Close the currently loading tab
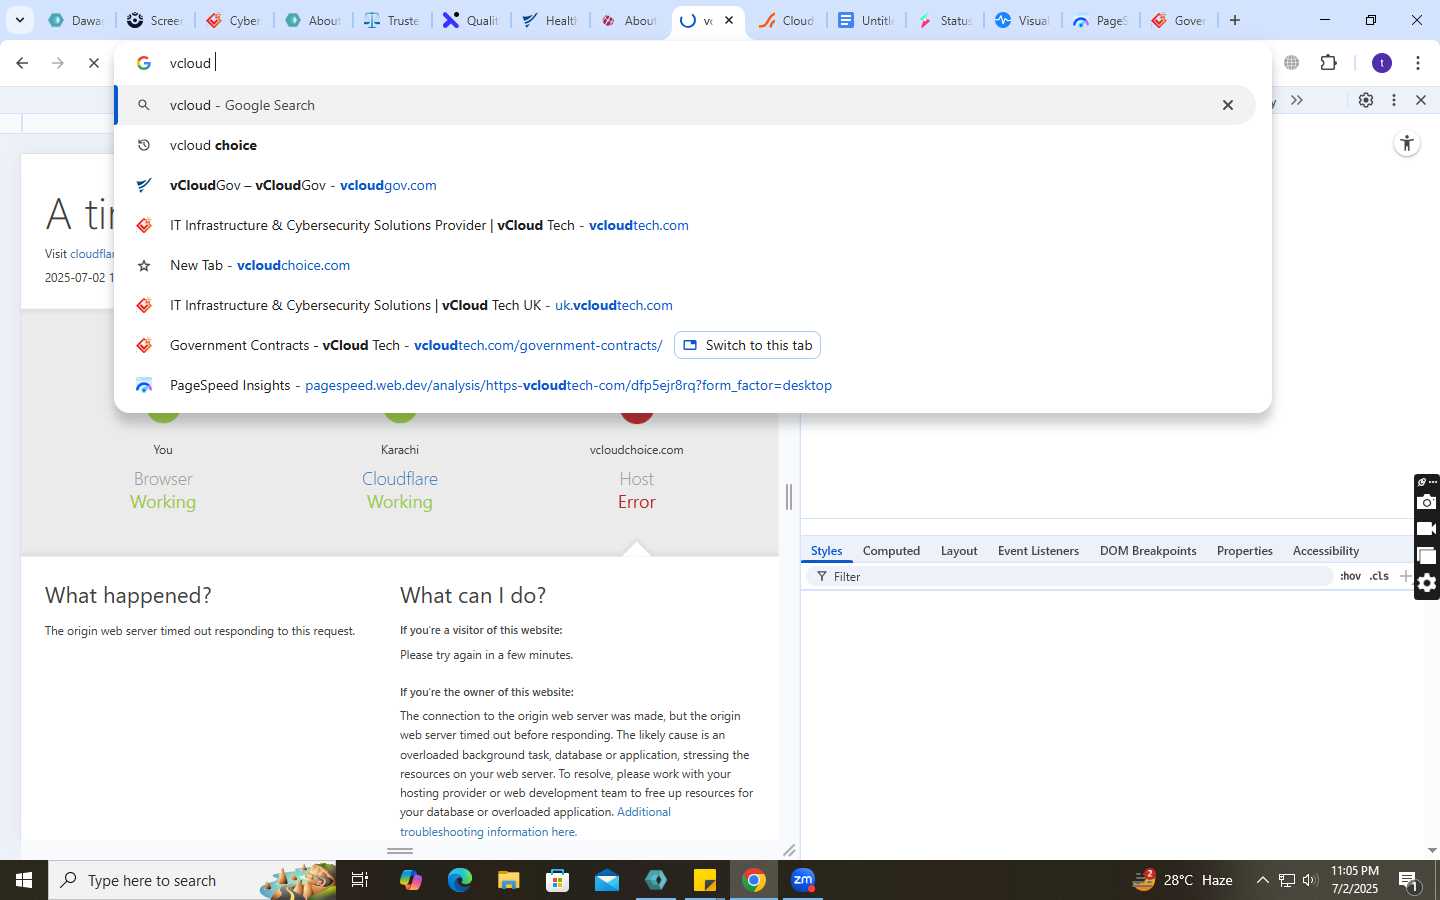Screen dimensions: 1440x900 [x=729, y=20]
